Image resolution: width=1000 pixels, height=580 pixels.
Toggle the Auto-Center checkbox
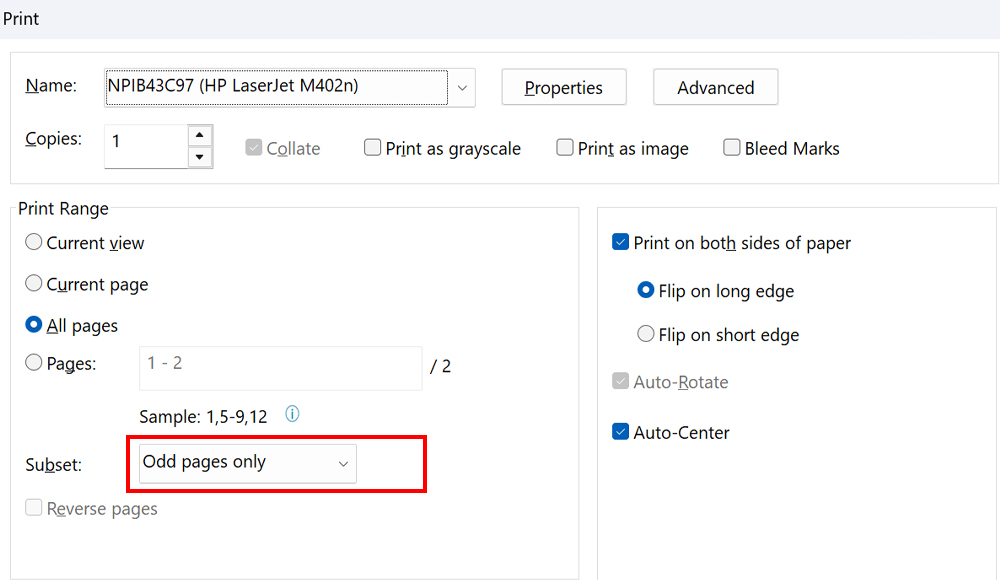point(620,432)
